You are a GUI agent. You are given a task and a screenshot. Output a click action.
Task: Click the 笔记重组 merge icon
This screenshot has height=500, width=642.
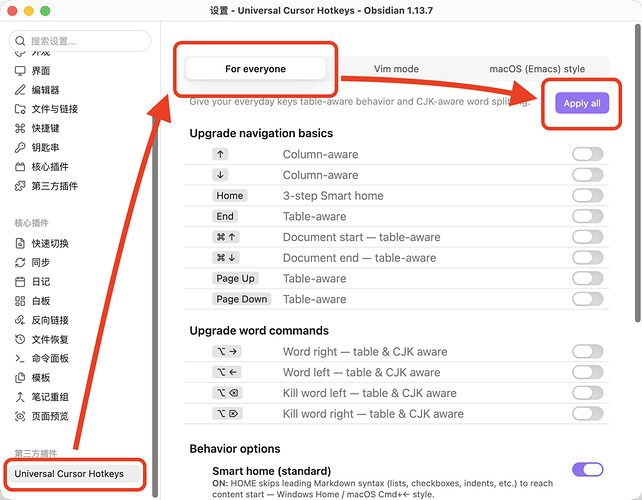(20, 397)
